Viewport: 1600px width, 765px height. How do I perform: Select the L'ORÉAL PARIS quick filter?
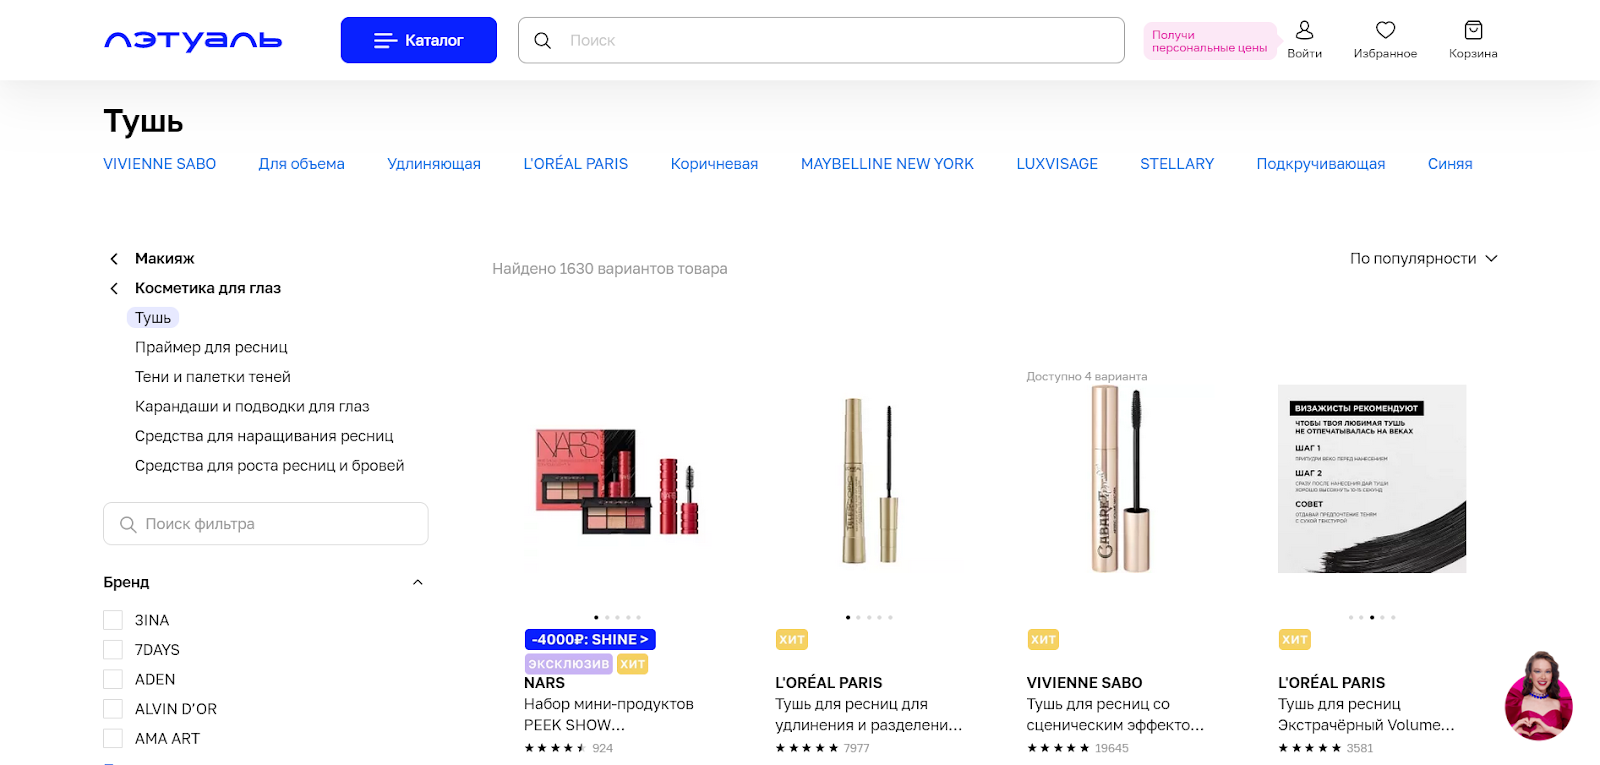point(576,164)
